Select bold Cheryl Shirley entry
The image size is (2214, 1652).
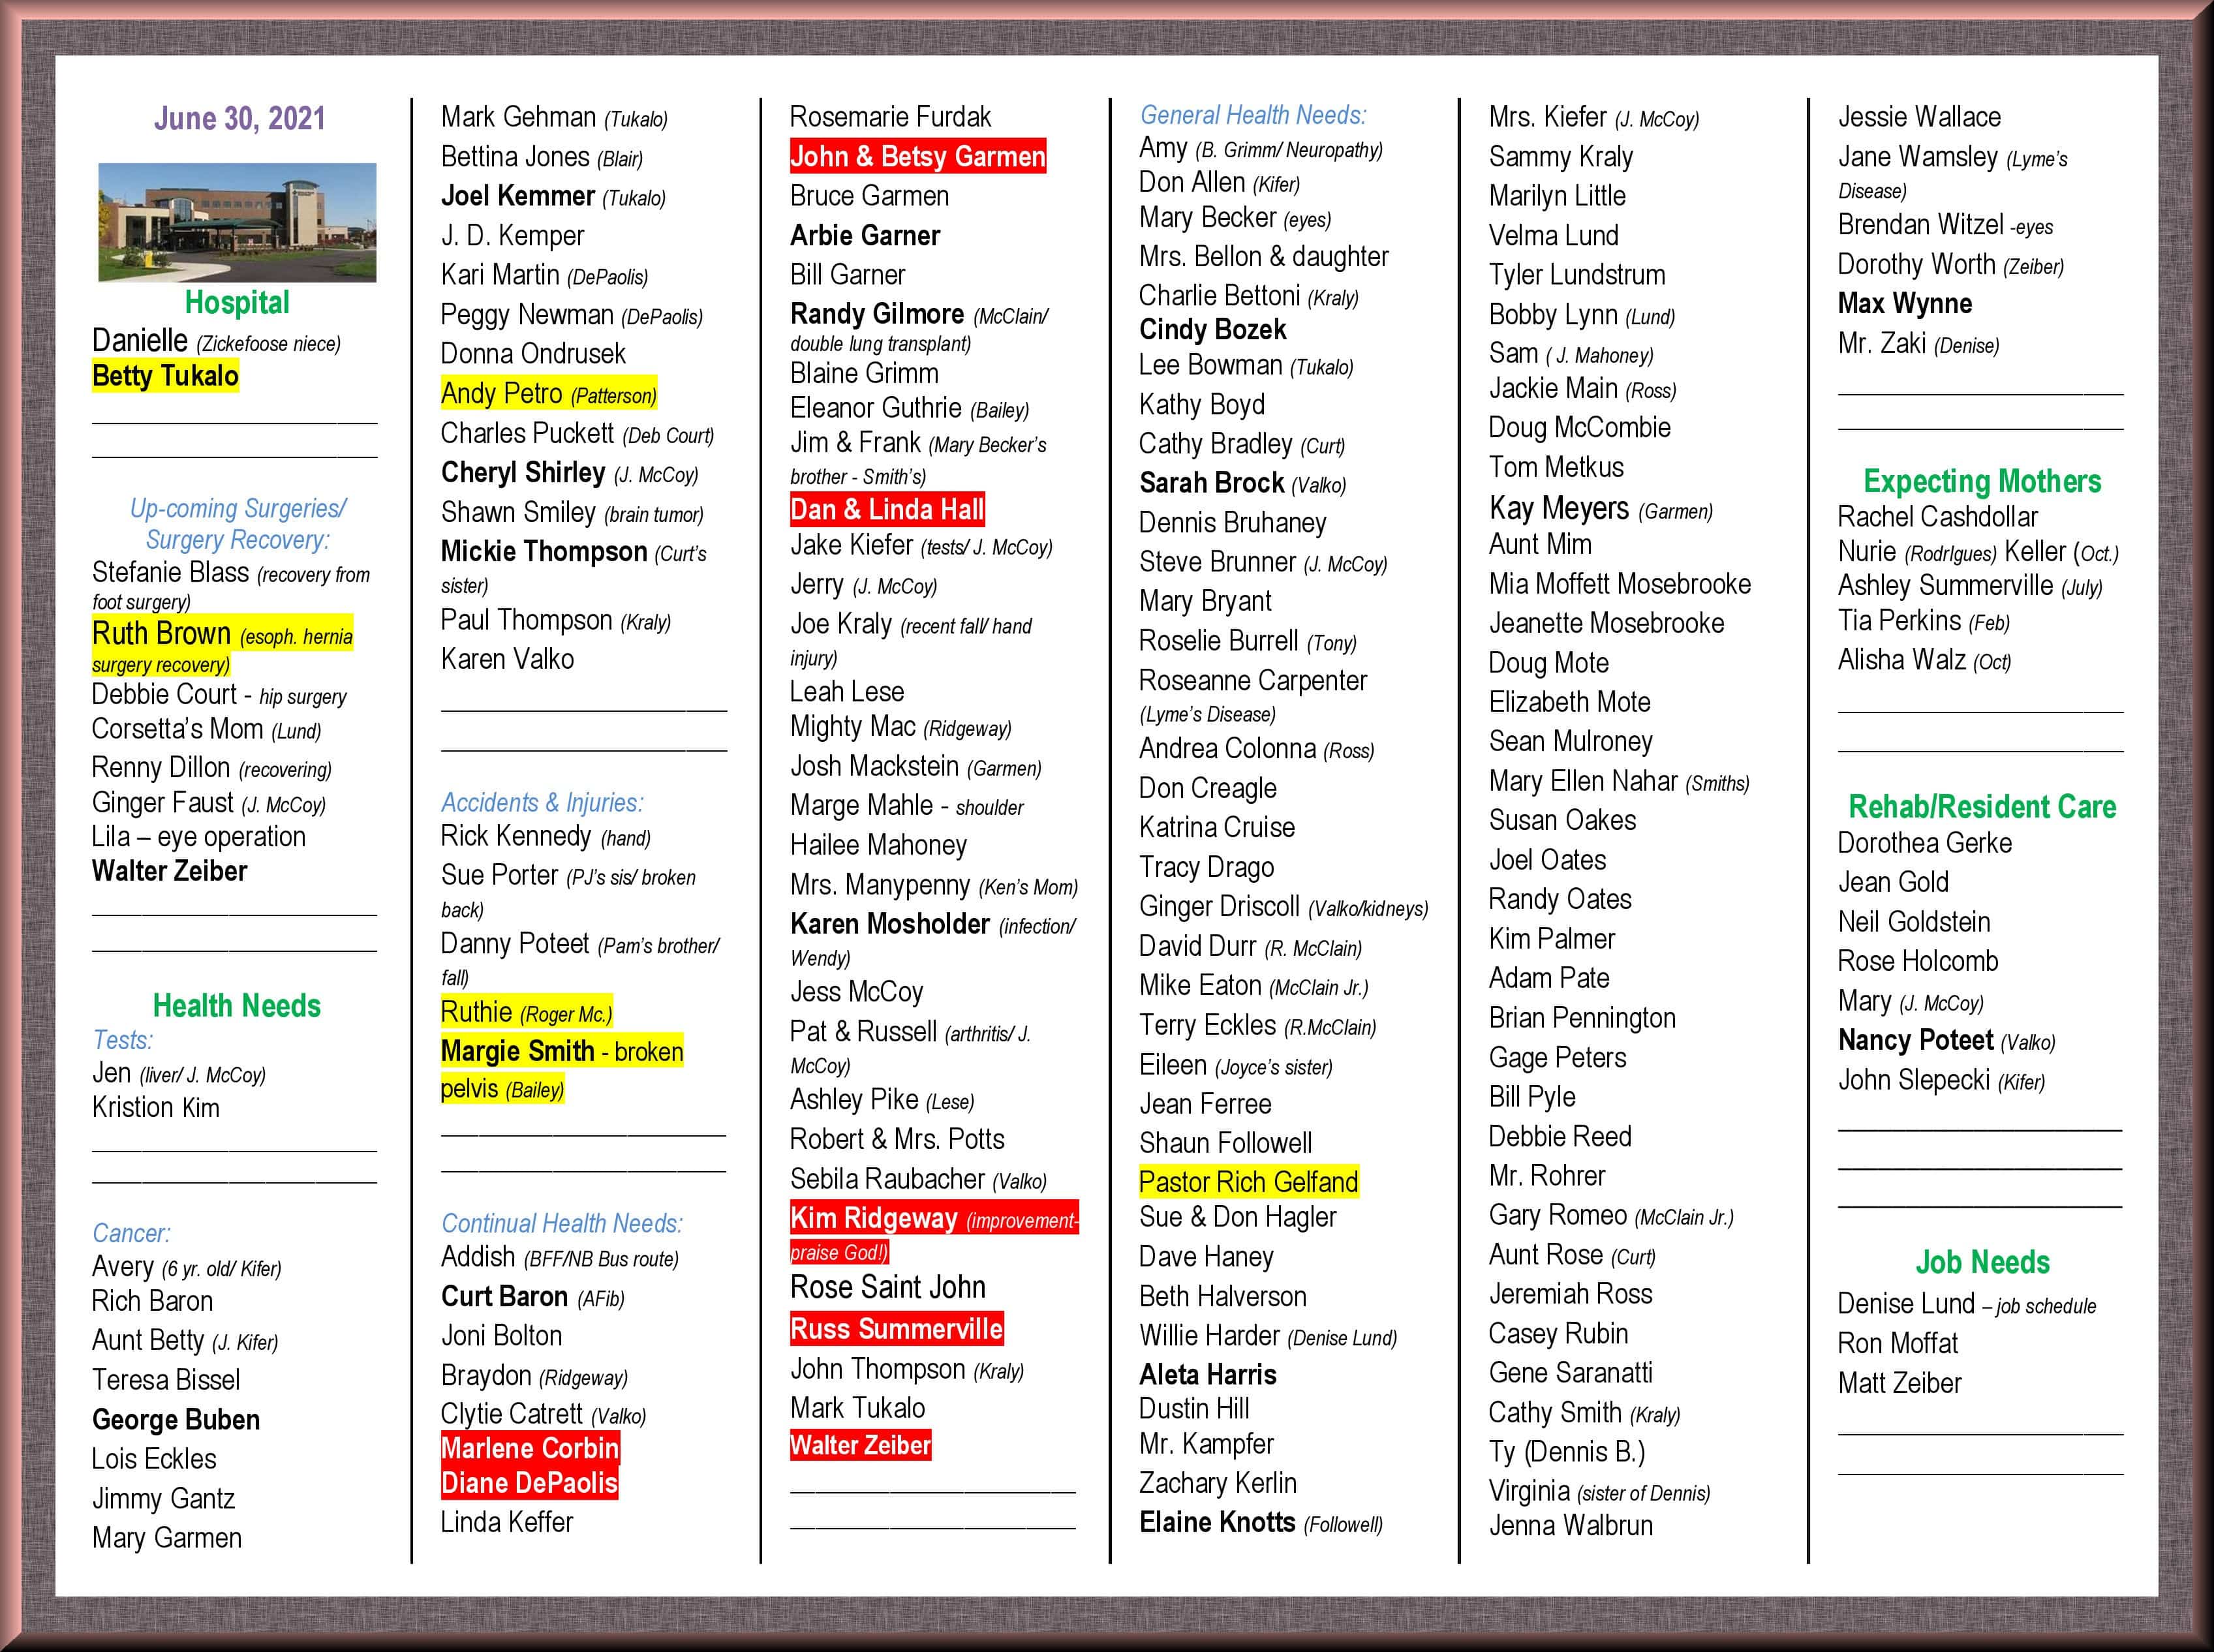pyautogui.click(x=569, y=473)
